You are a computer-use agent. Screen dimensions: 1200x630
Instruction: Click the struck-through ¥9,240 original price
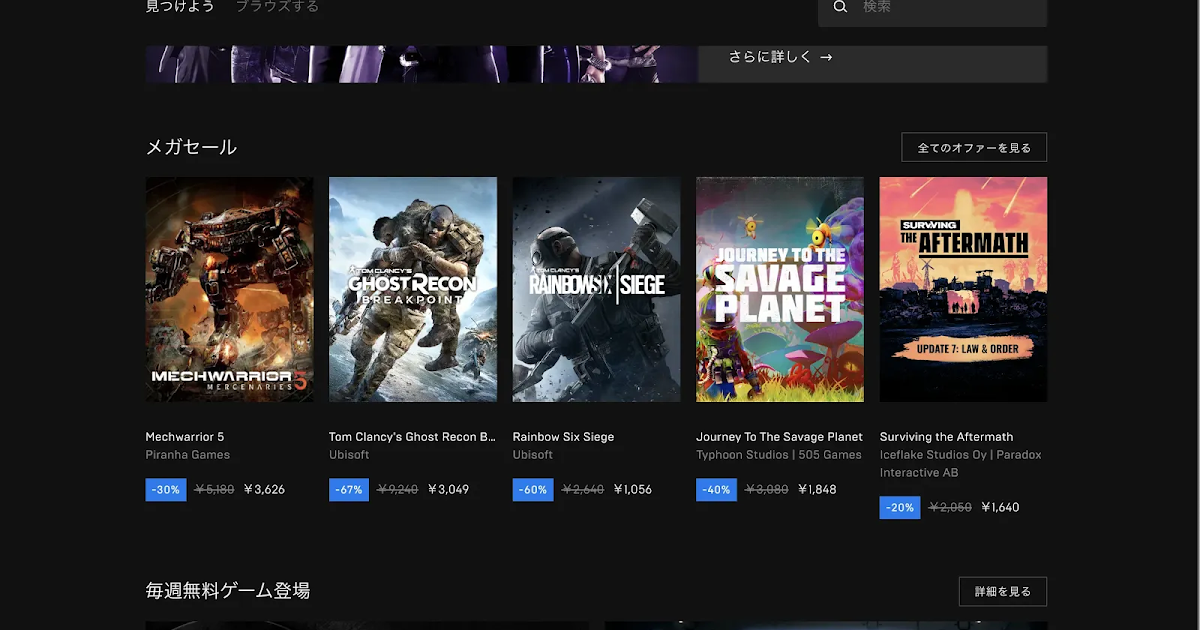[x=398, y=490]
